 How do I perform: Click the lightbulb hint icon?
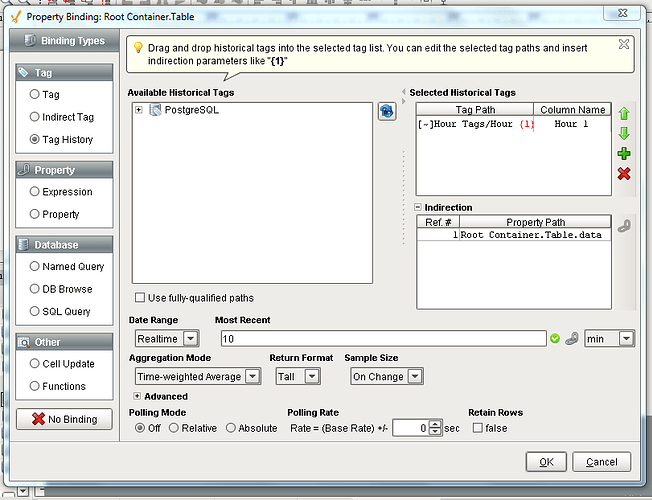[138, 47]
